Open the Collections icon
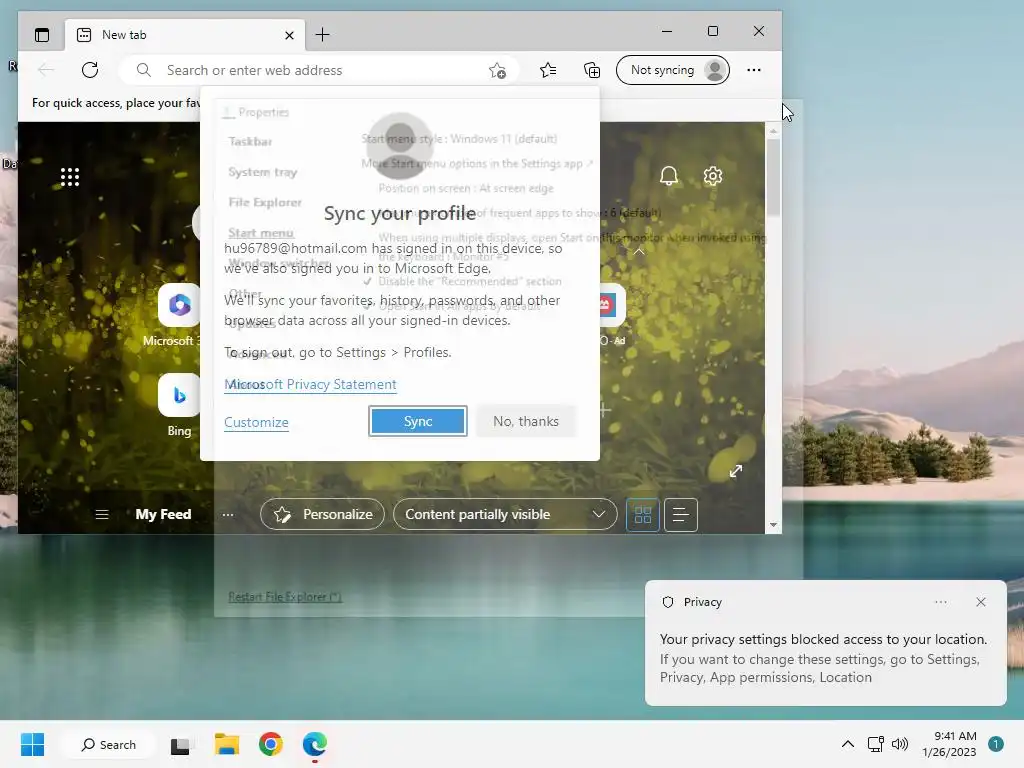Image resolution: width=1024 pixels, height=768 pixels. pyautogui.click(x=592, y=70)
